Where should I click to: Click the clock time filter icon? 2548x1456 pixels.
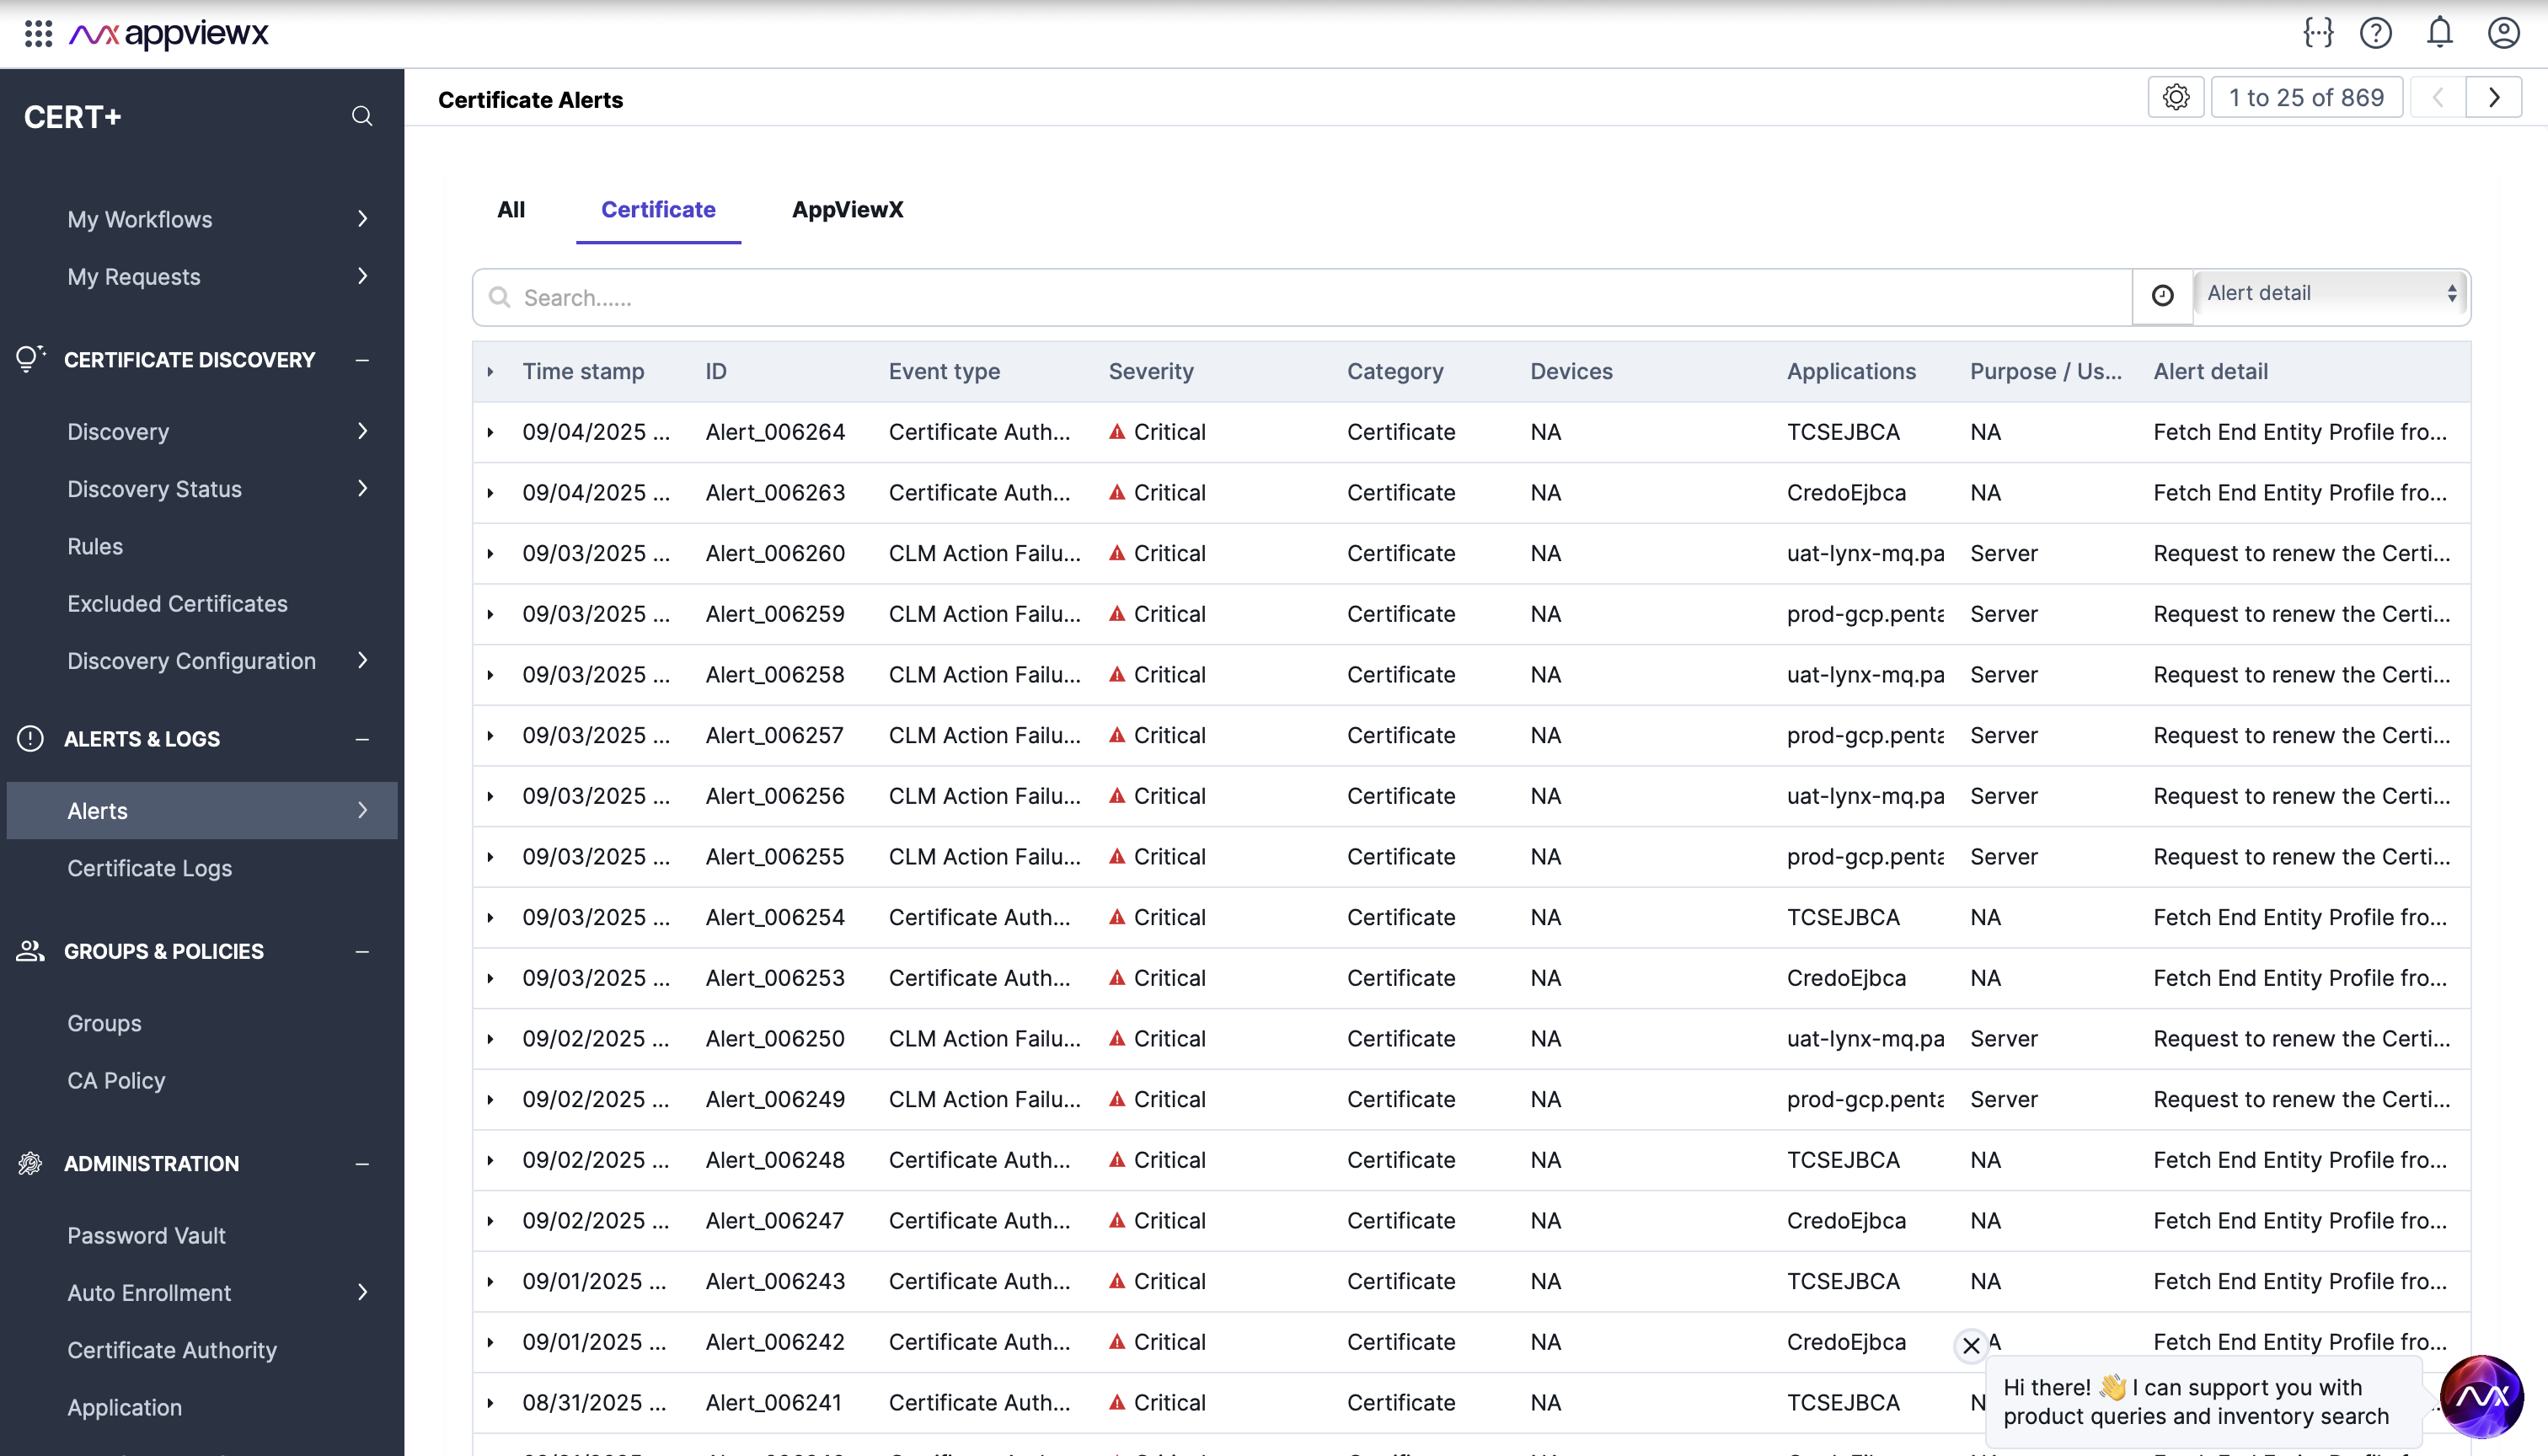click(2163, 296)
